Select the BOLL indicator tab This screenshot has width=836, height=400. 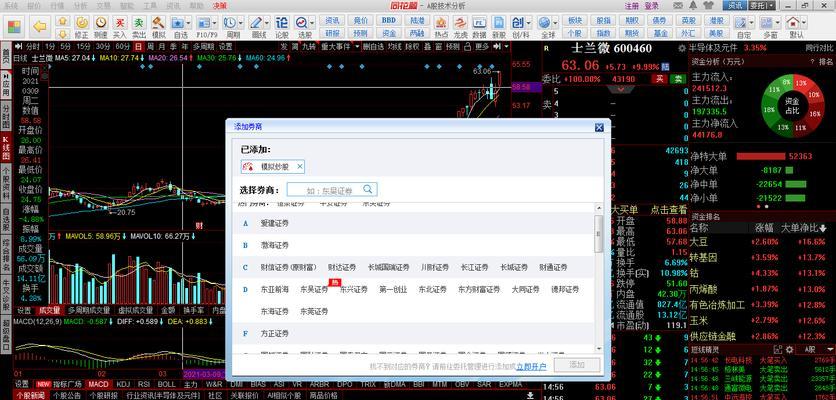click(x=166, y=384)
